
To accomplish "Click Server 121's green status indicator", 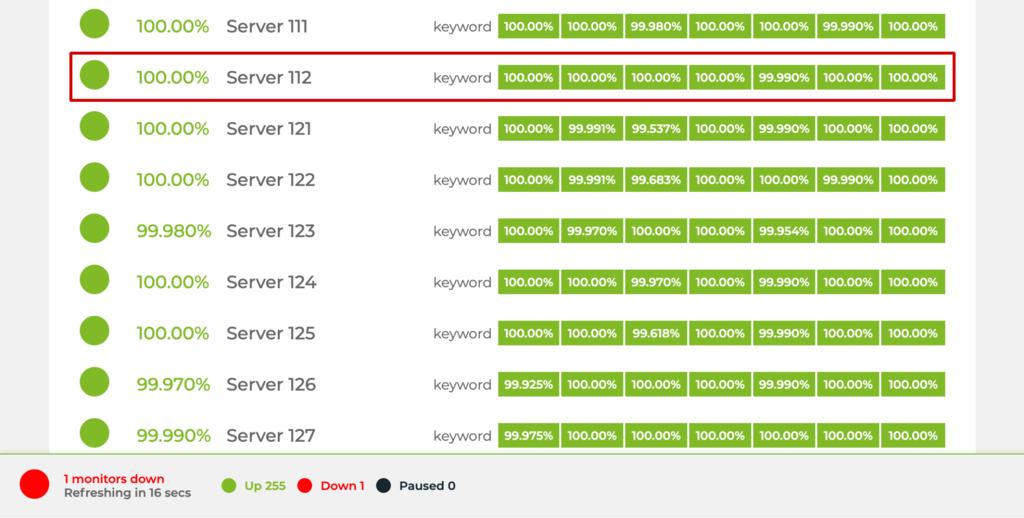I will 94,126.
